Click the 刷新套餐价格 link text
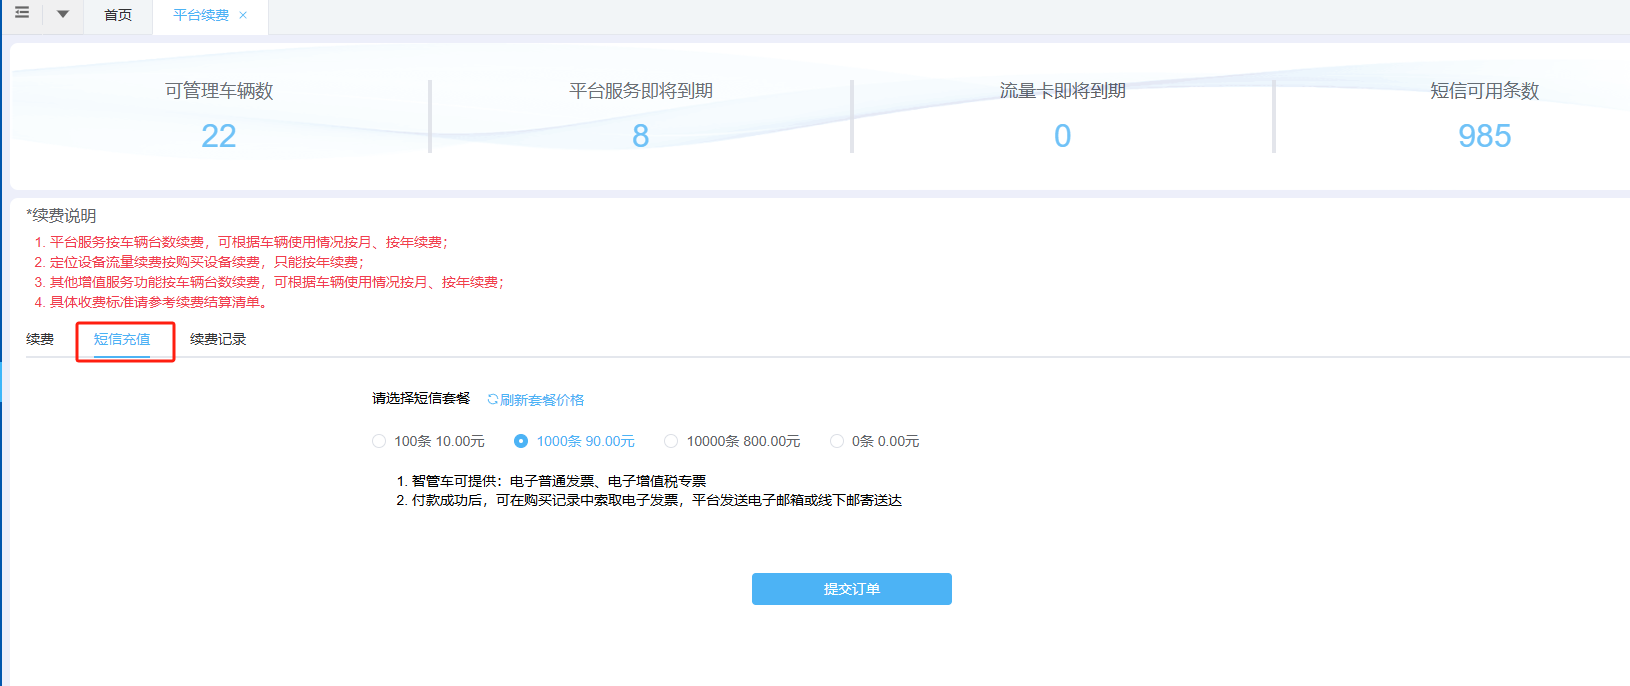Viewport: 1630px width, 686px height. click(x=542, y=400)
